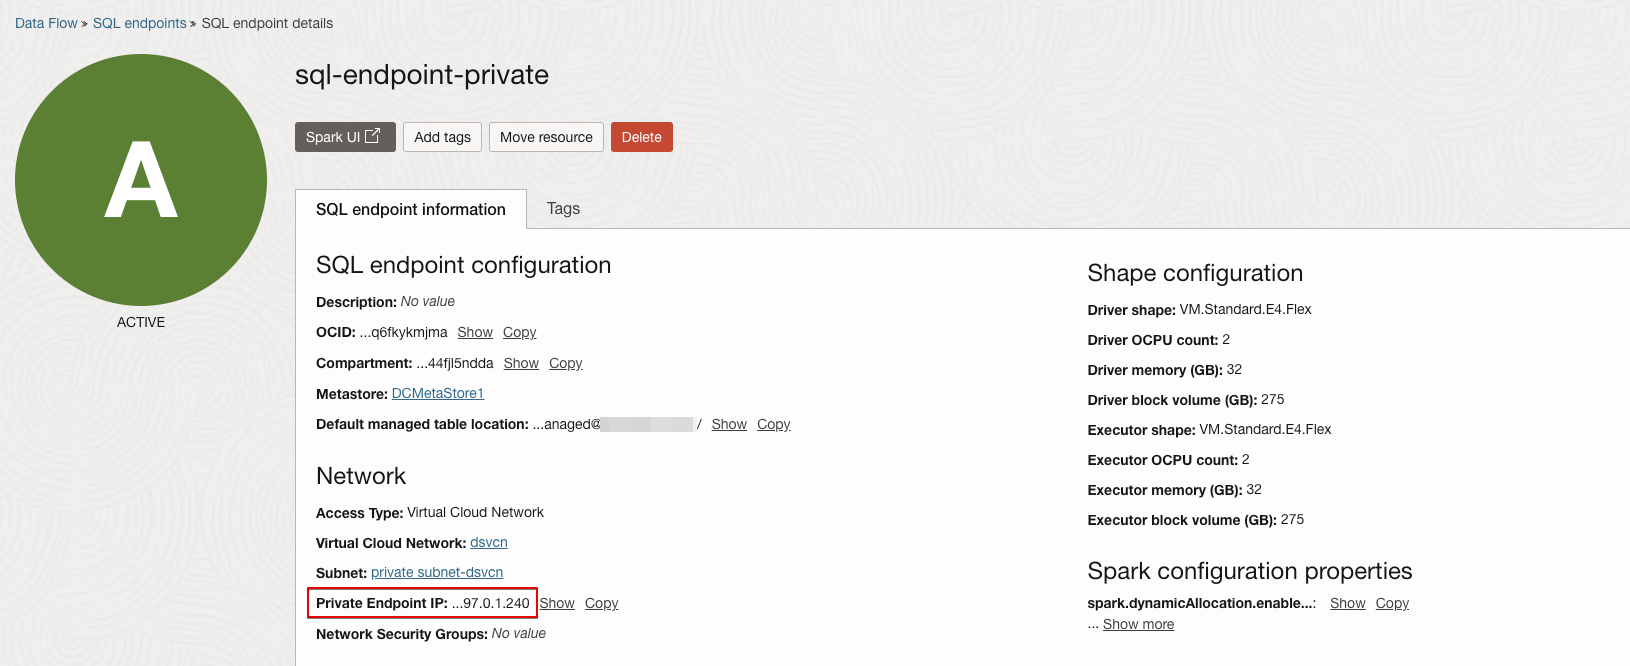The height and width of the screenshot is (666, 1630).
Task: Select the SQL endpoint information tab
Action: pyautogui.click(x=410, y=209)
